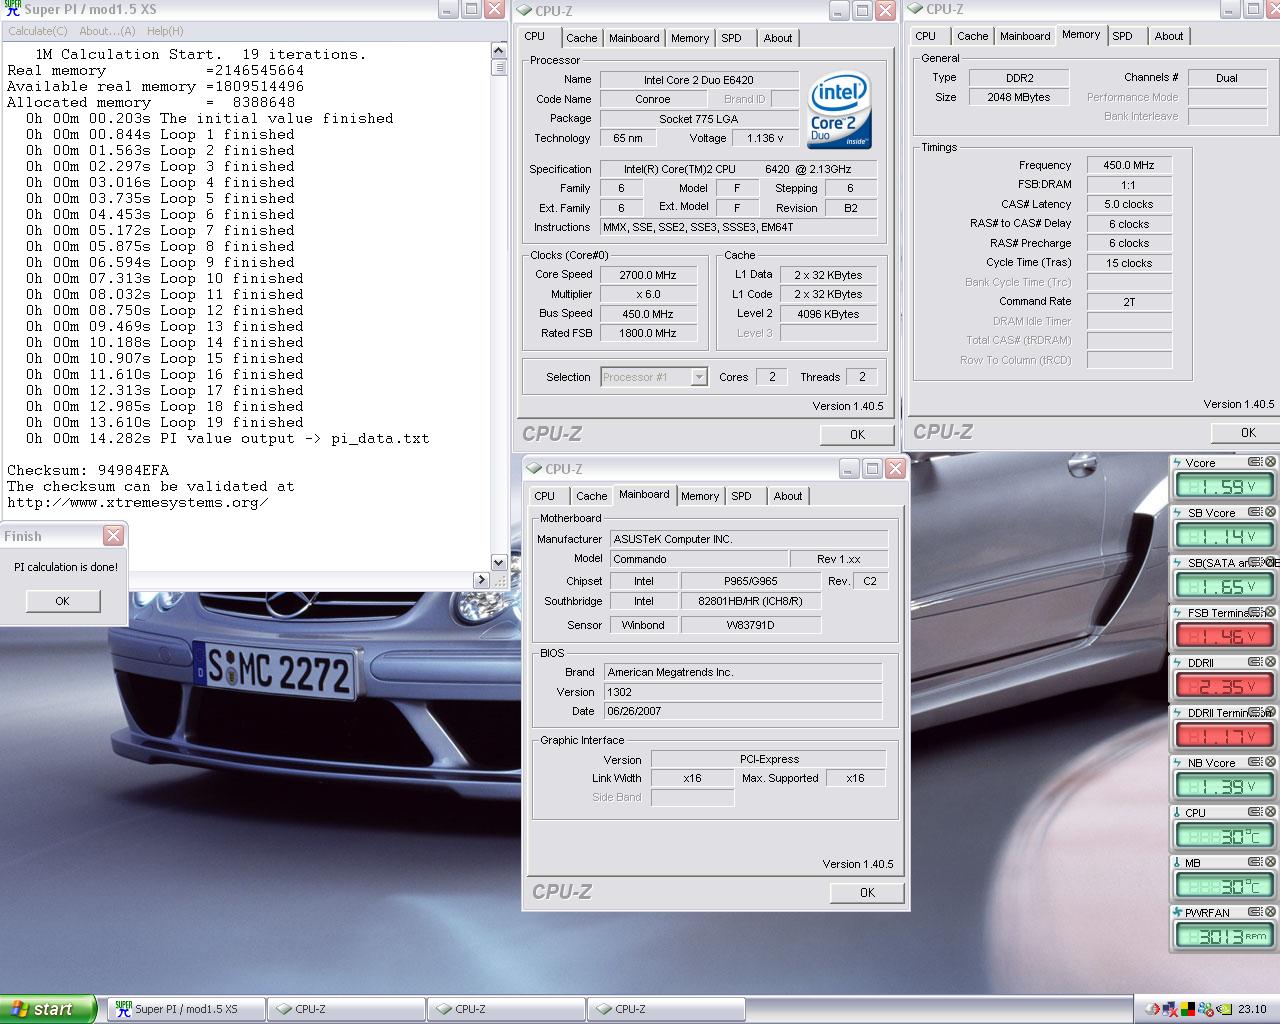This screenshot has height=1024, width=1280.
Task: Open the Windows start menu
Action: (x=48, y=1009)
